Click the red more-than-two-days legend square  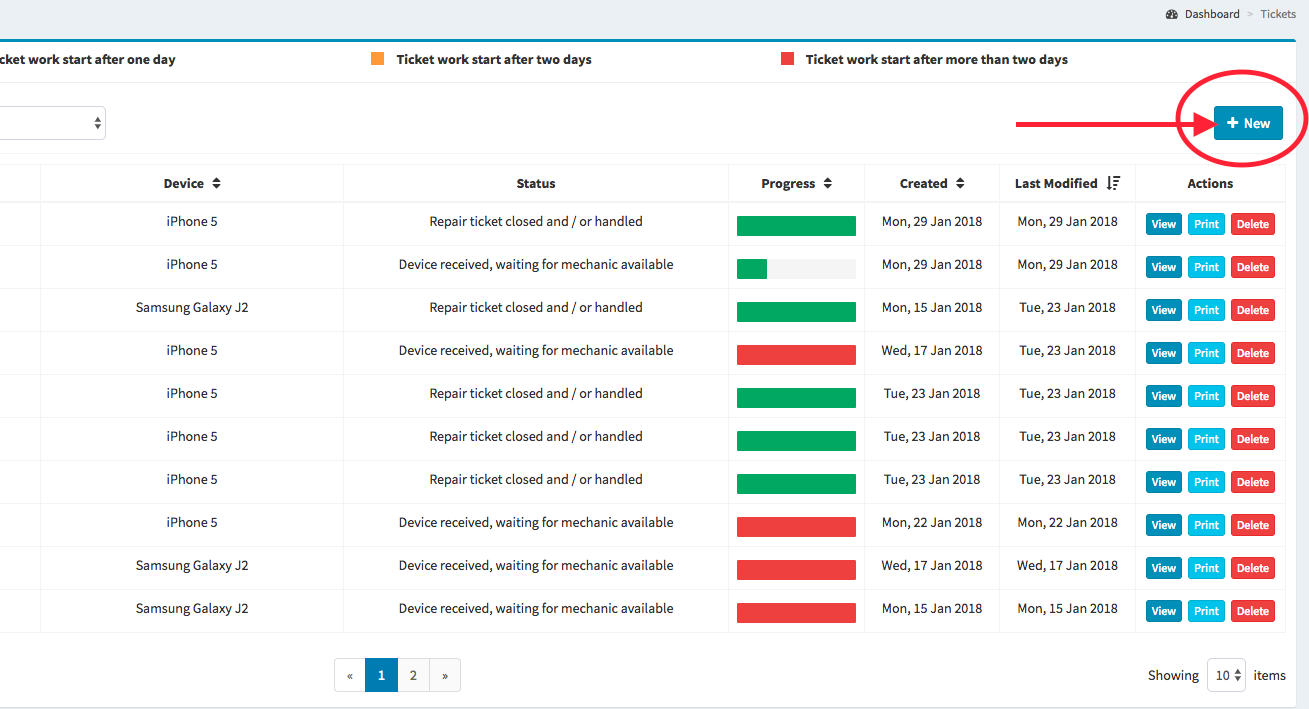[x=787, y=59]
